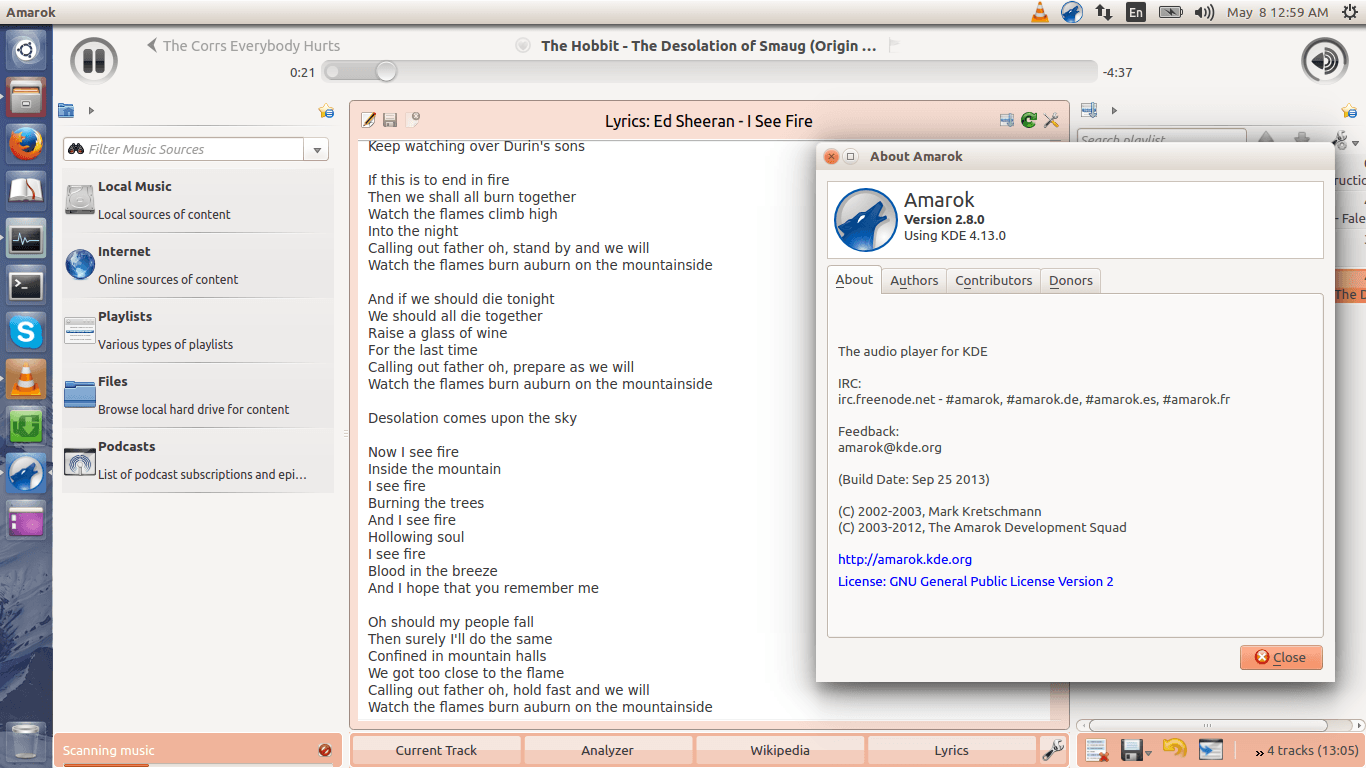Viewport: 1366px width, 768px height.
Task: Clear playlist icon in bottom toolbar
Action: [1096, 750]
